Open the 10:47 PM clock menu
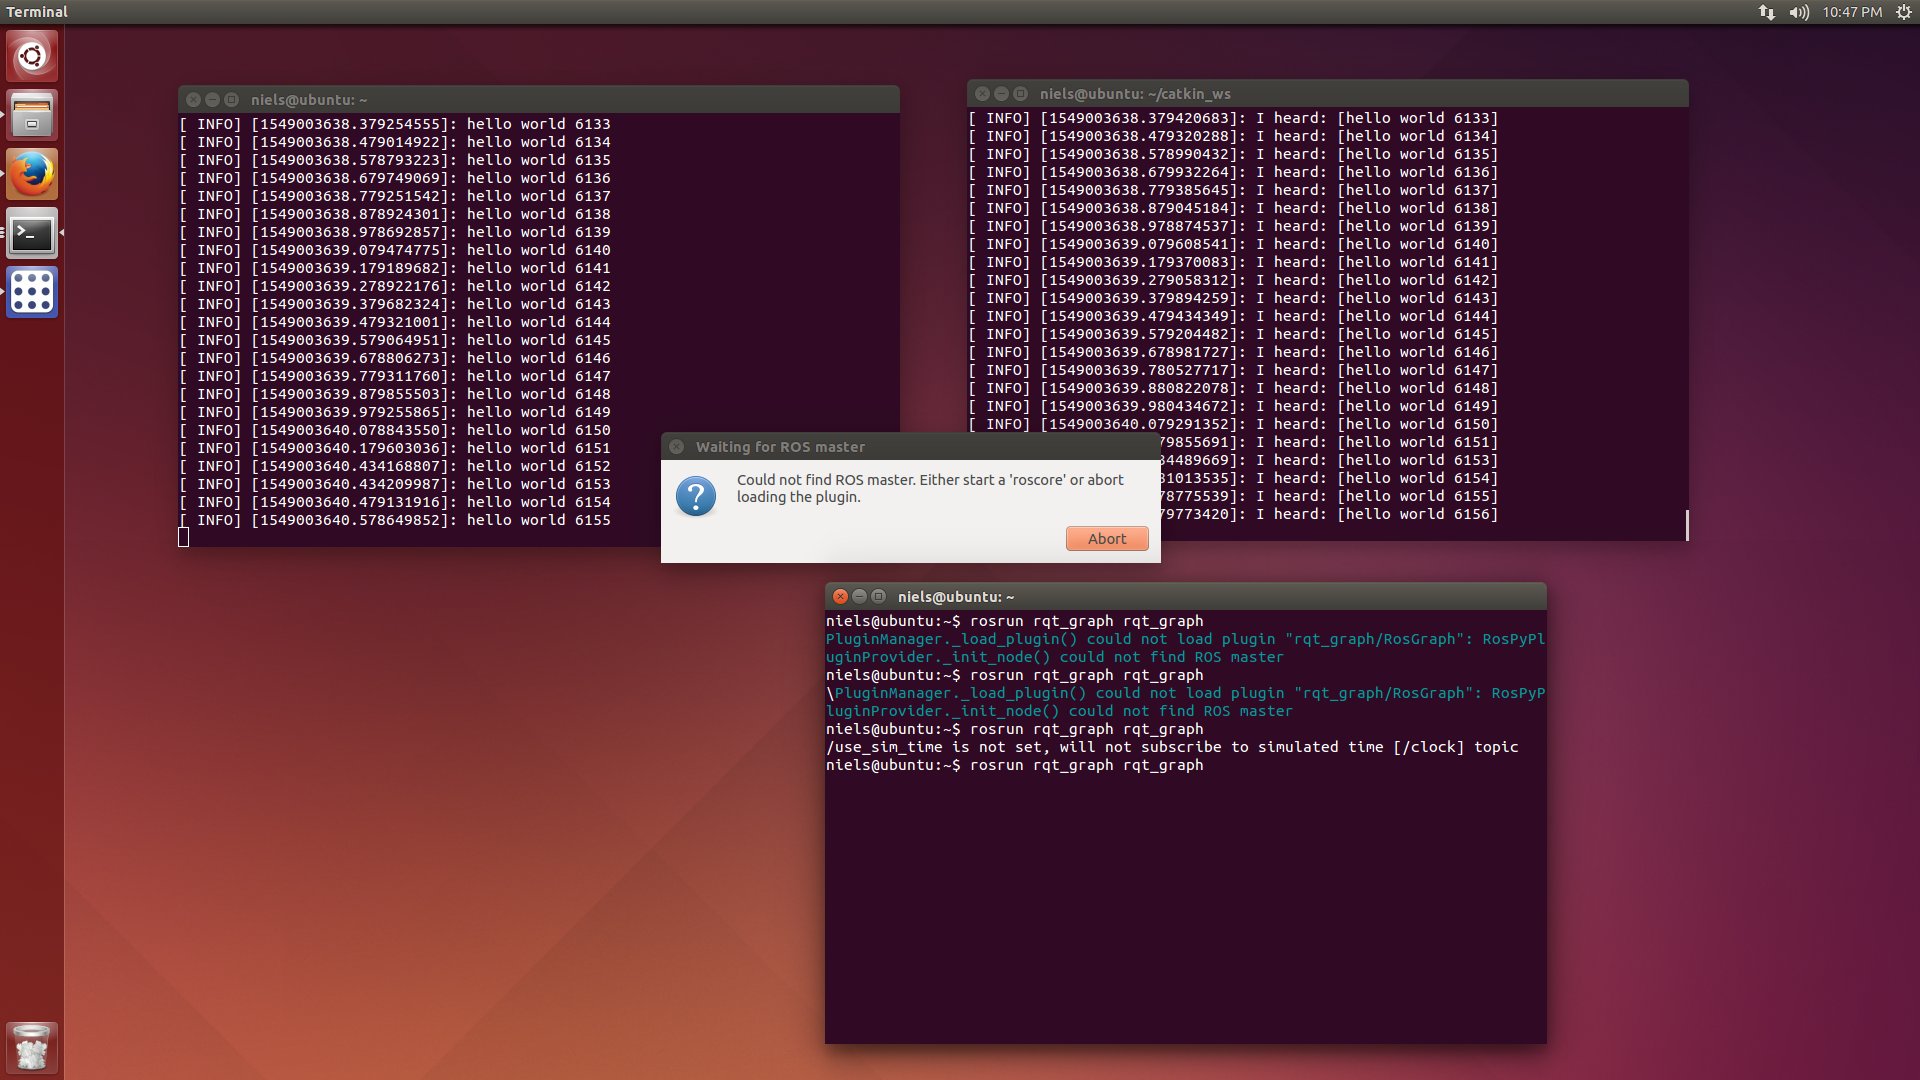This screenshot has height=1080, width=1920. [x=1851, y=12]
